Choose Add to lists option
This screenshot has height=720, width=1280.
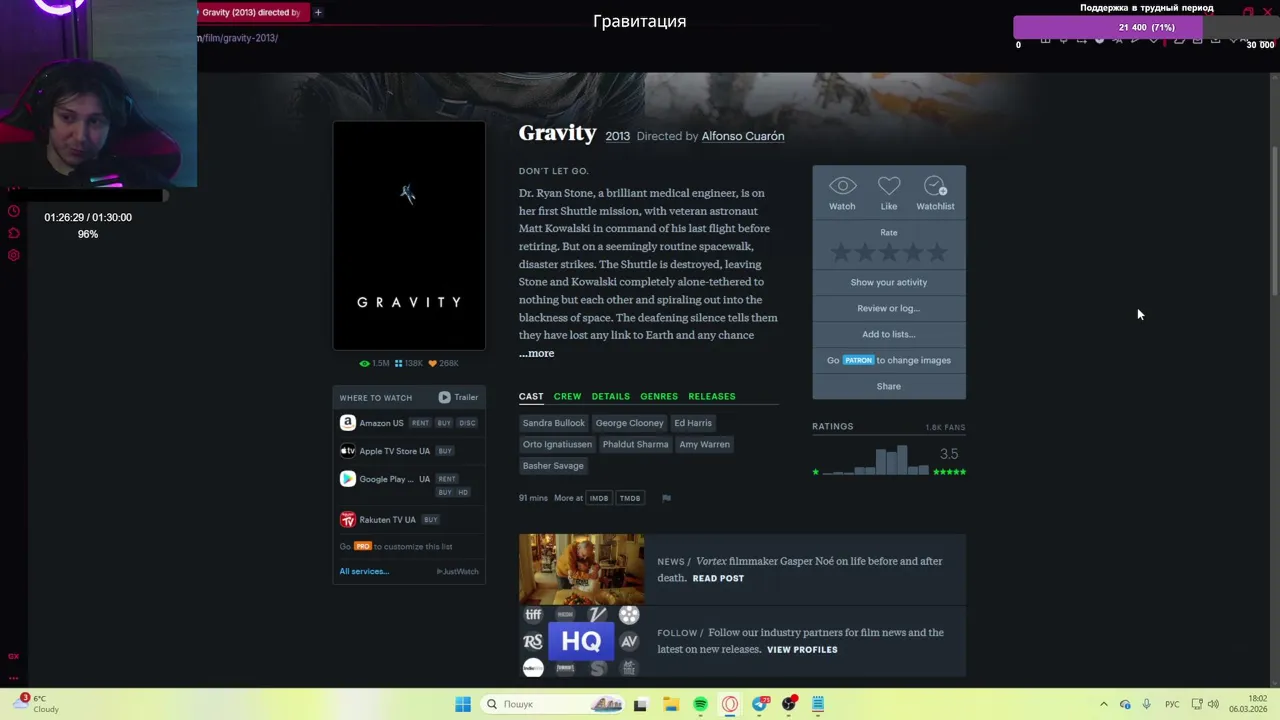pyautogui.click(x=889, y=334)
